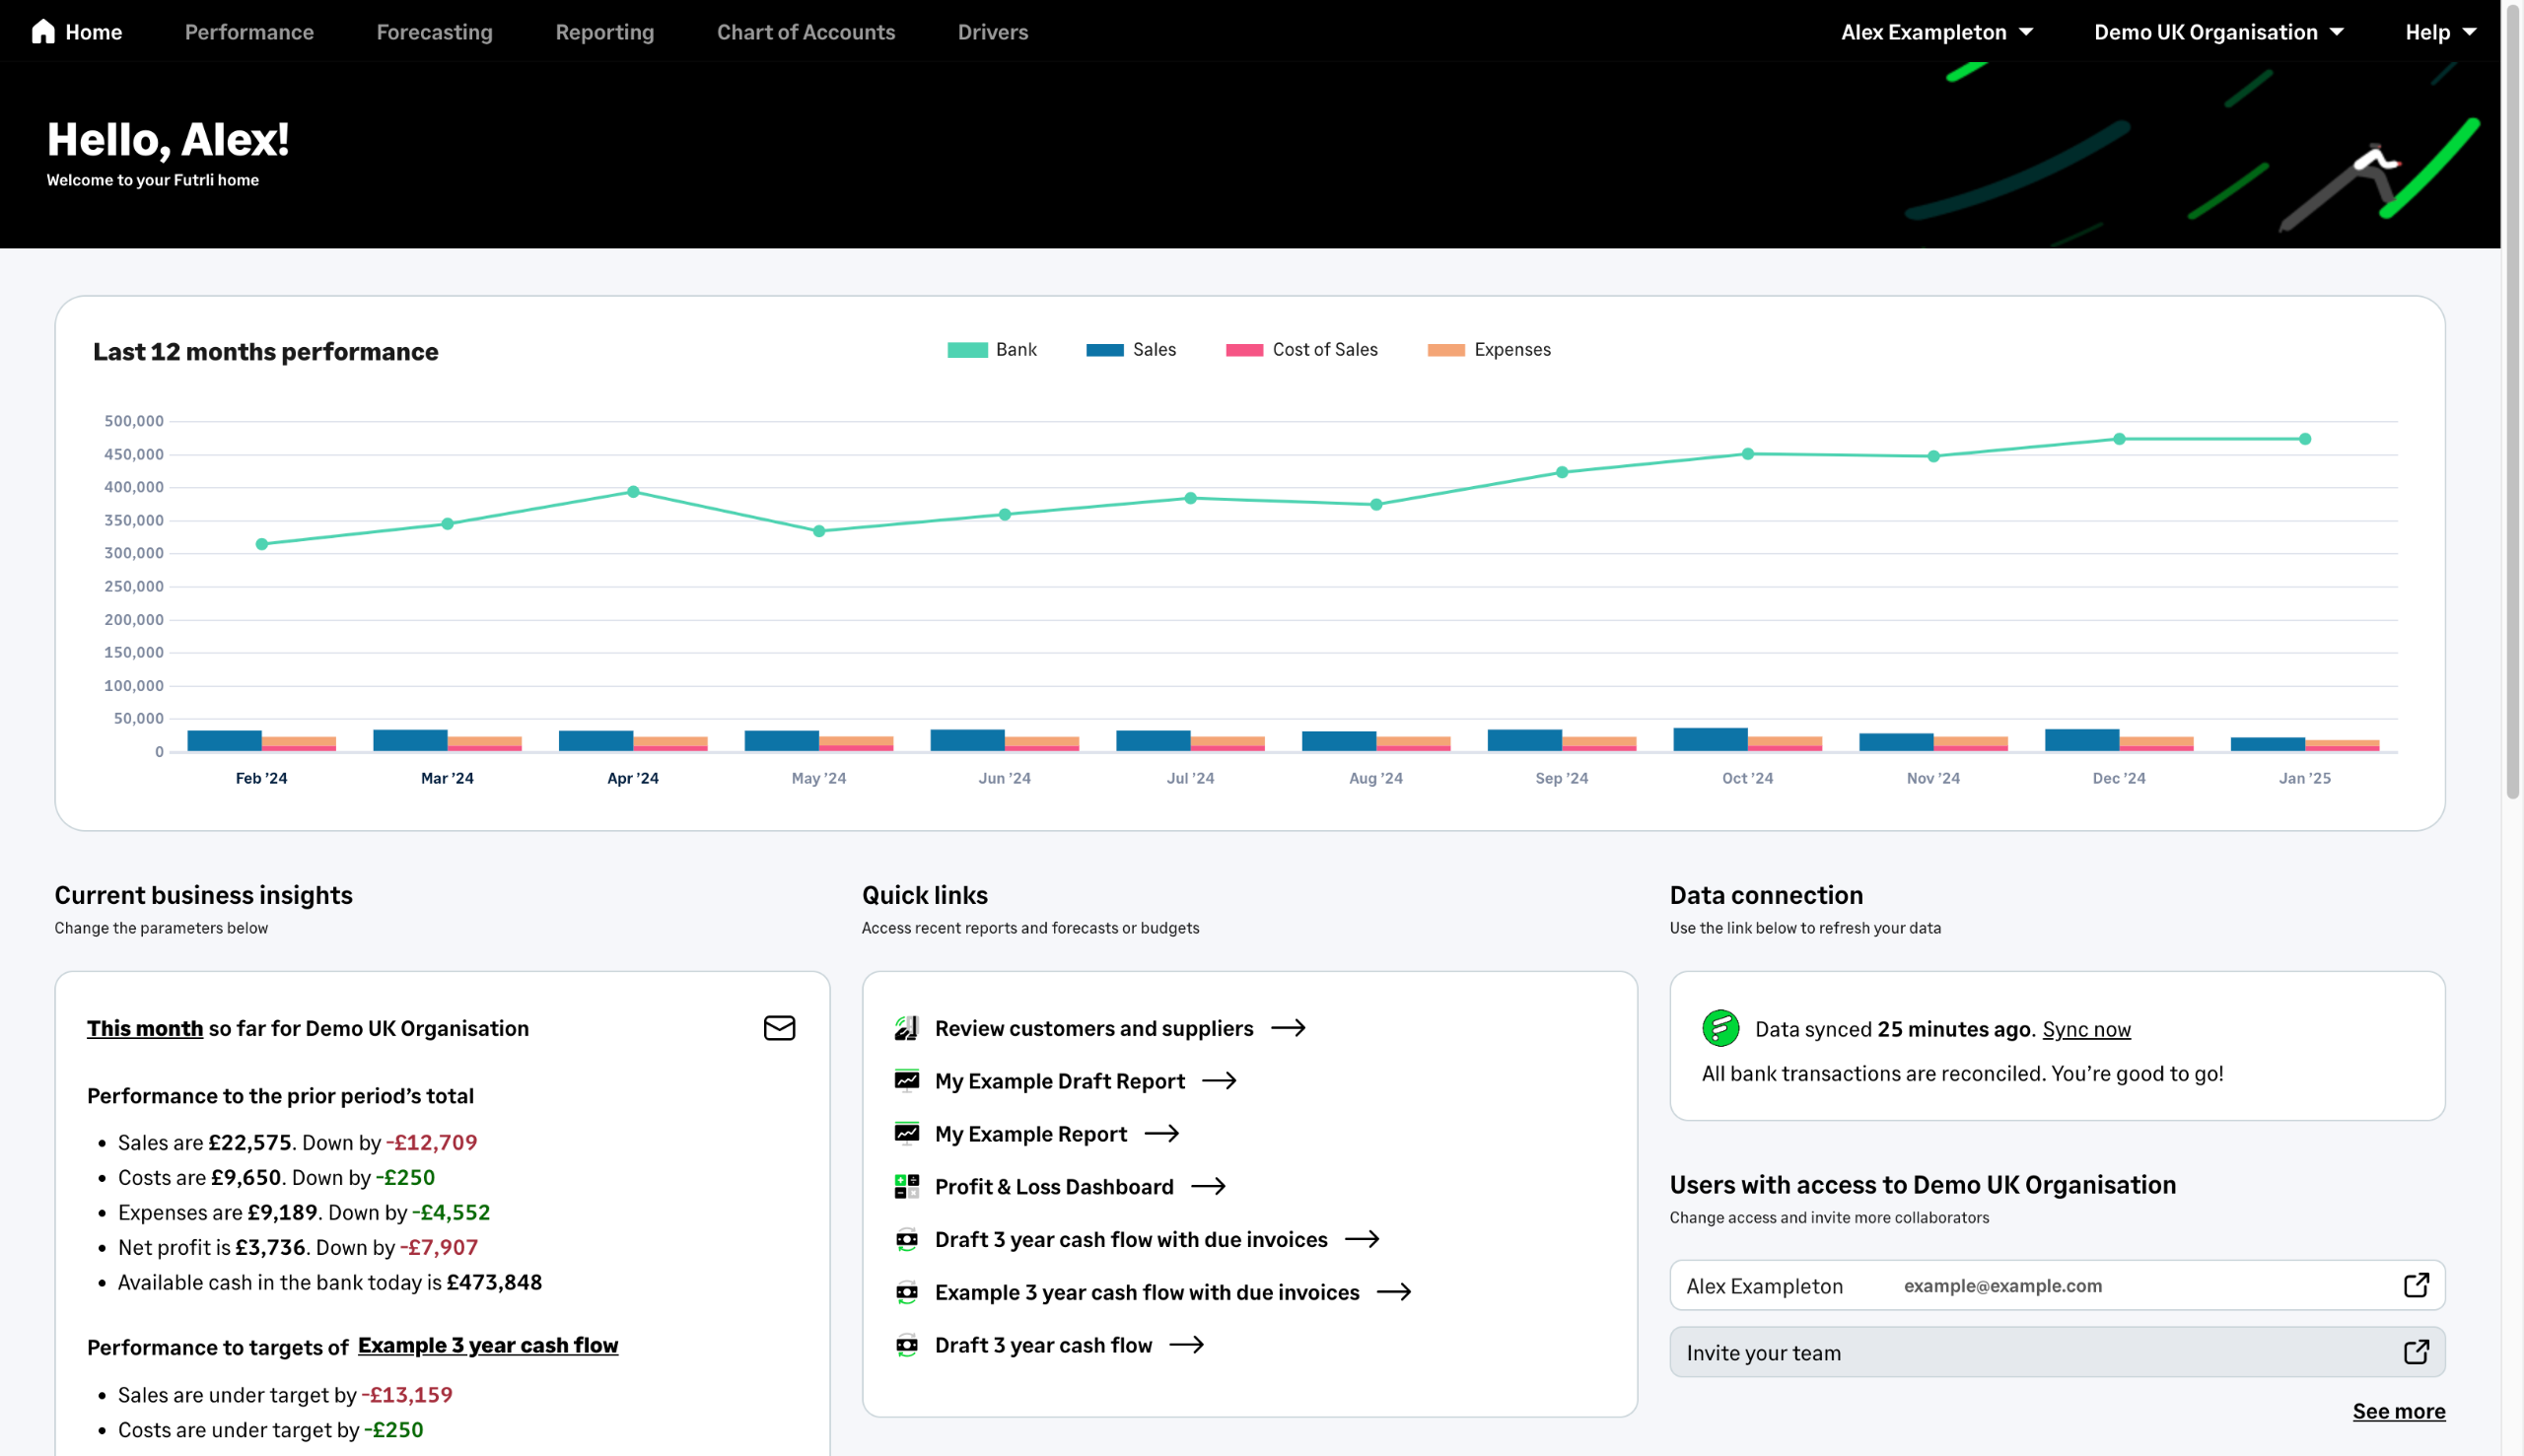Open the Help dropdown menu
Viewport: 2524px width, 1456px height.
(2439, 32)
